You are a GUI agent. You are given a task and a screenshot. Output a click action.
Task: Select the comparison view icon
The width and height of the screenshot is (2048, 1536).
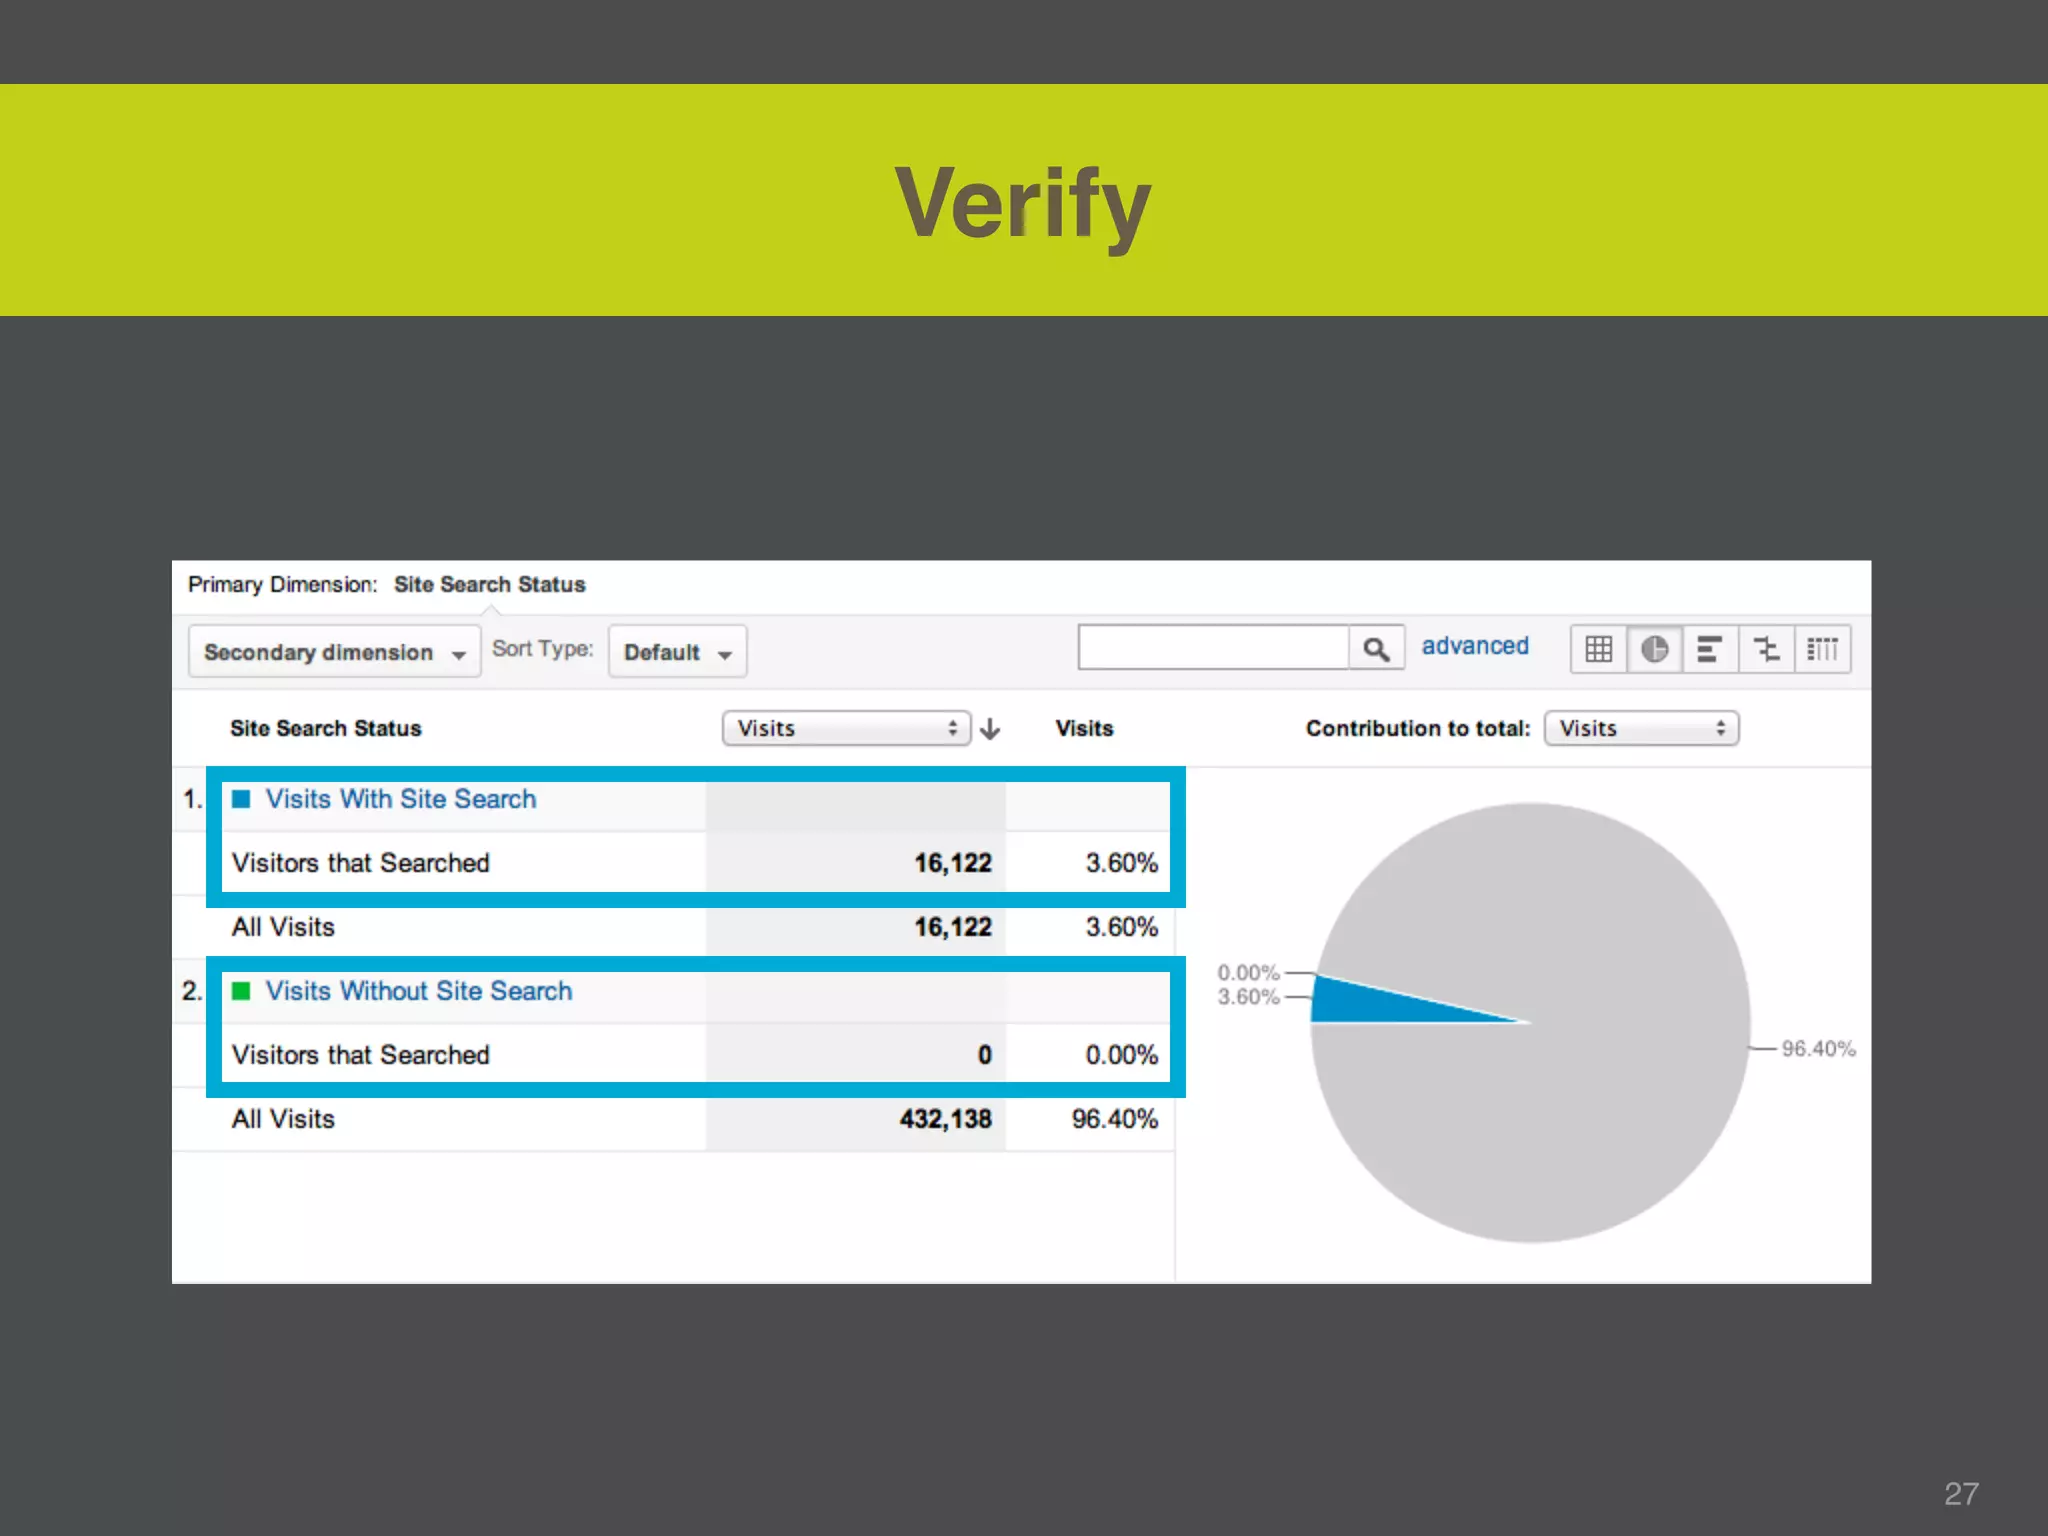[1766, 650]
